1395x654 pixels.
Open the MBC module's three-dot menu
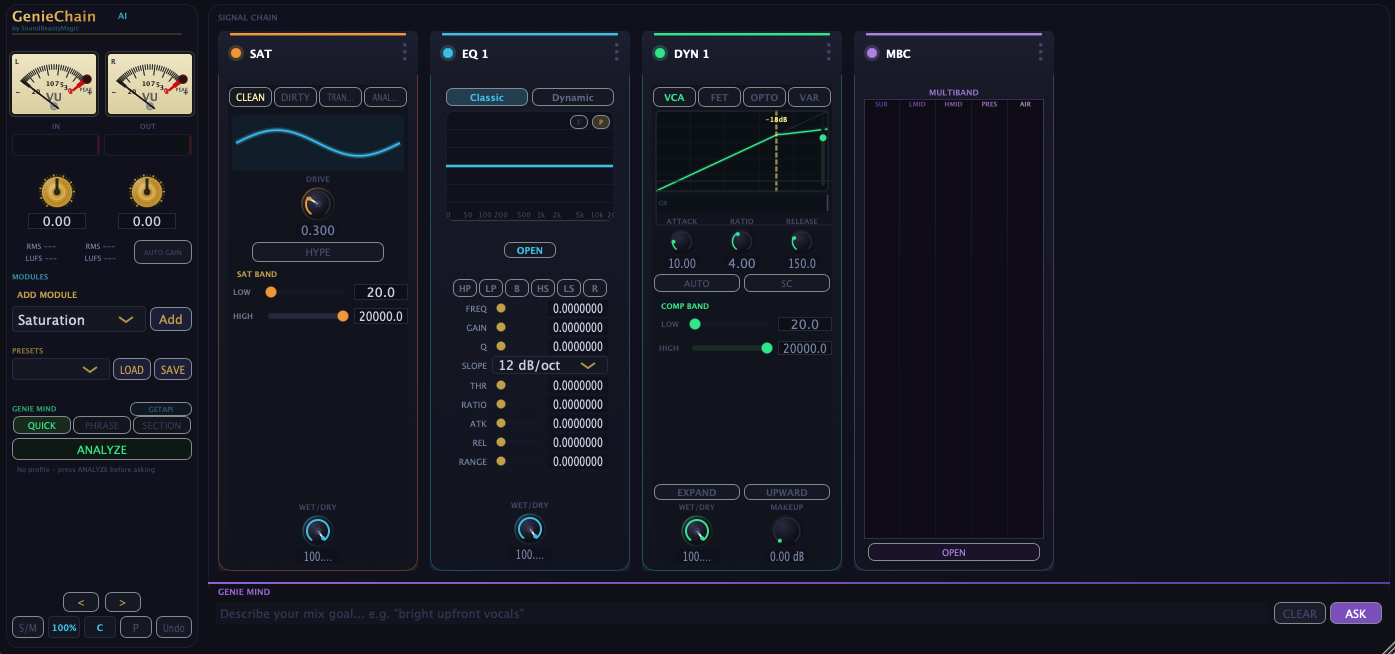click(1040, 54)
